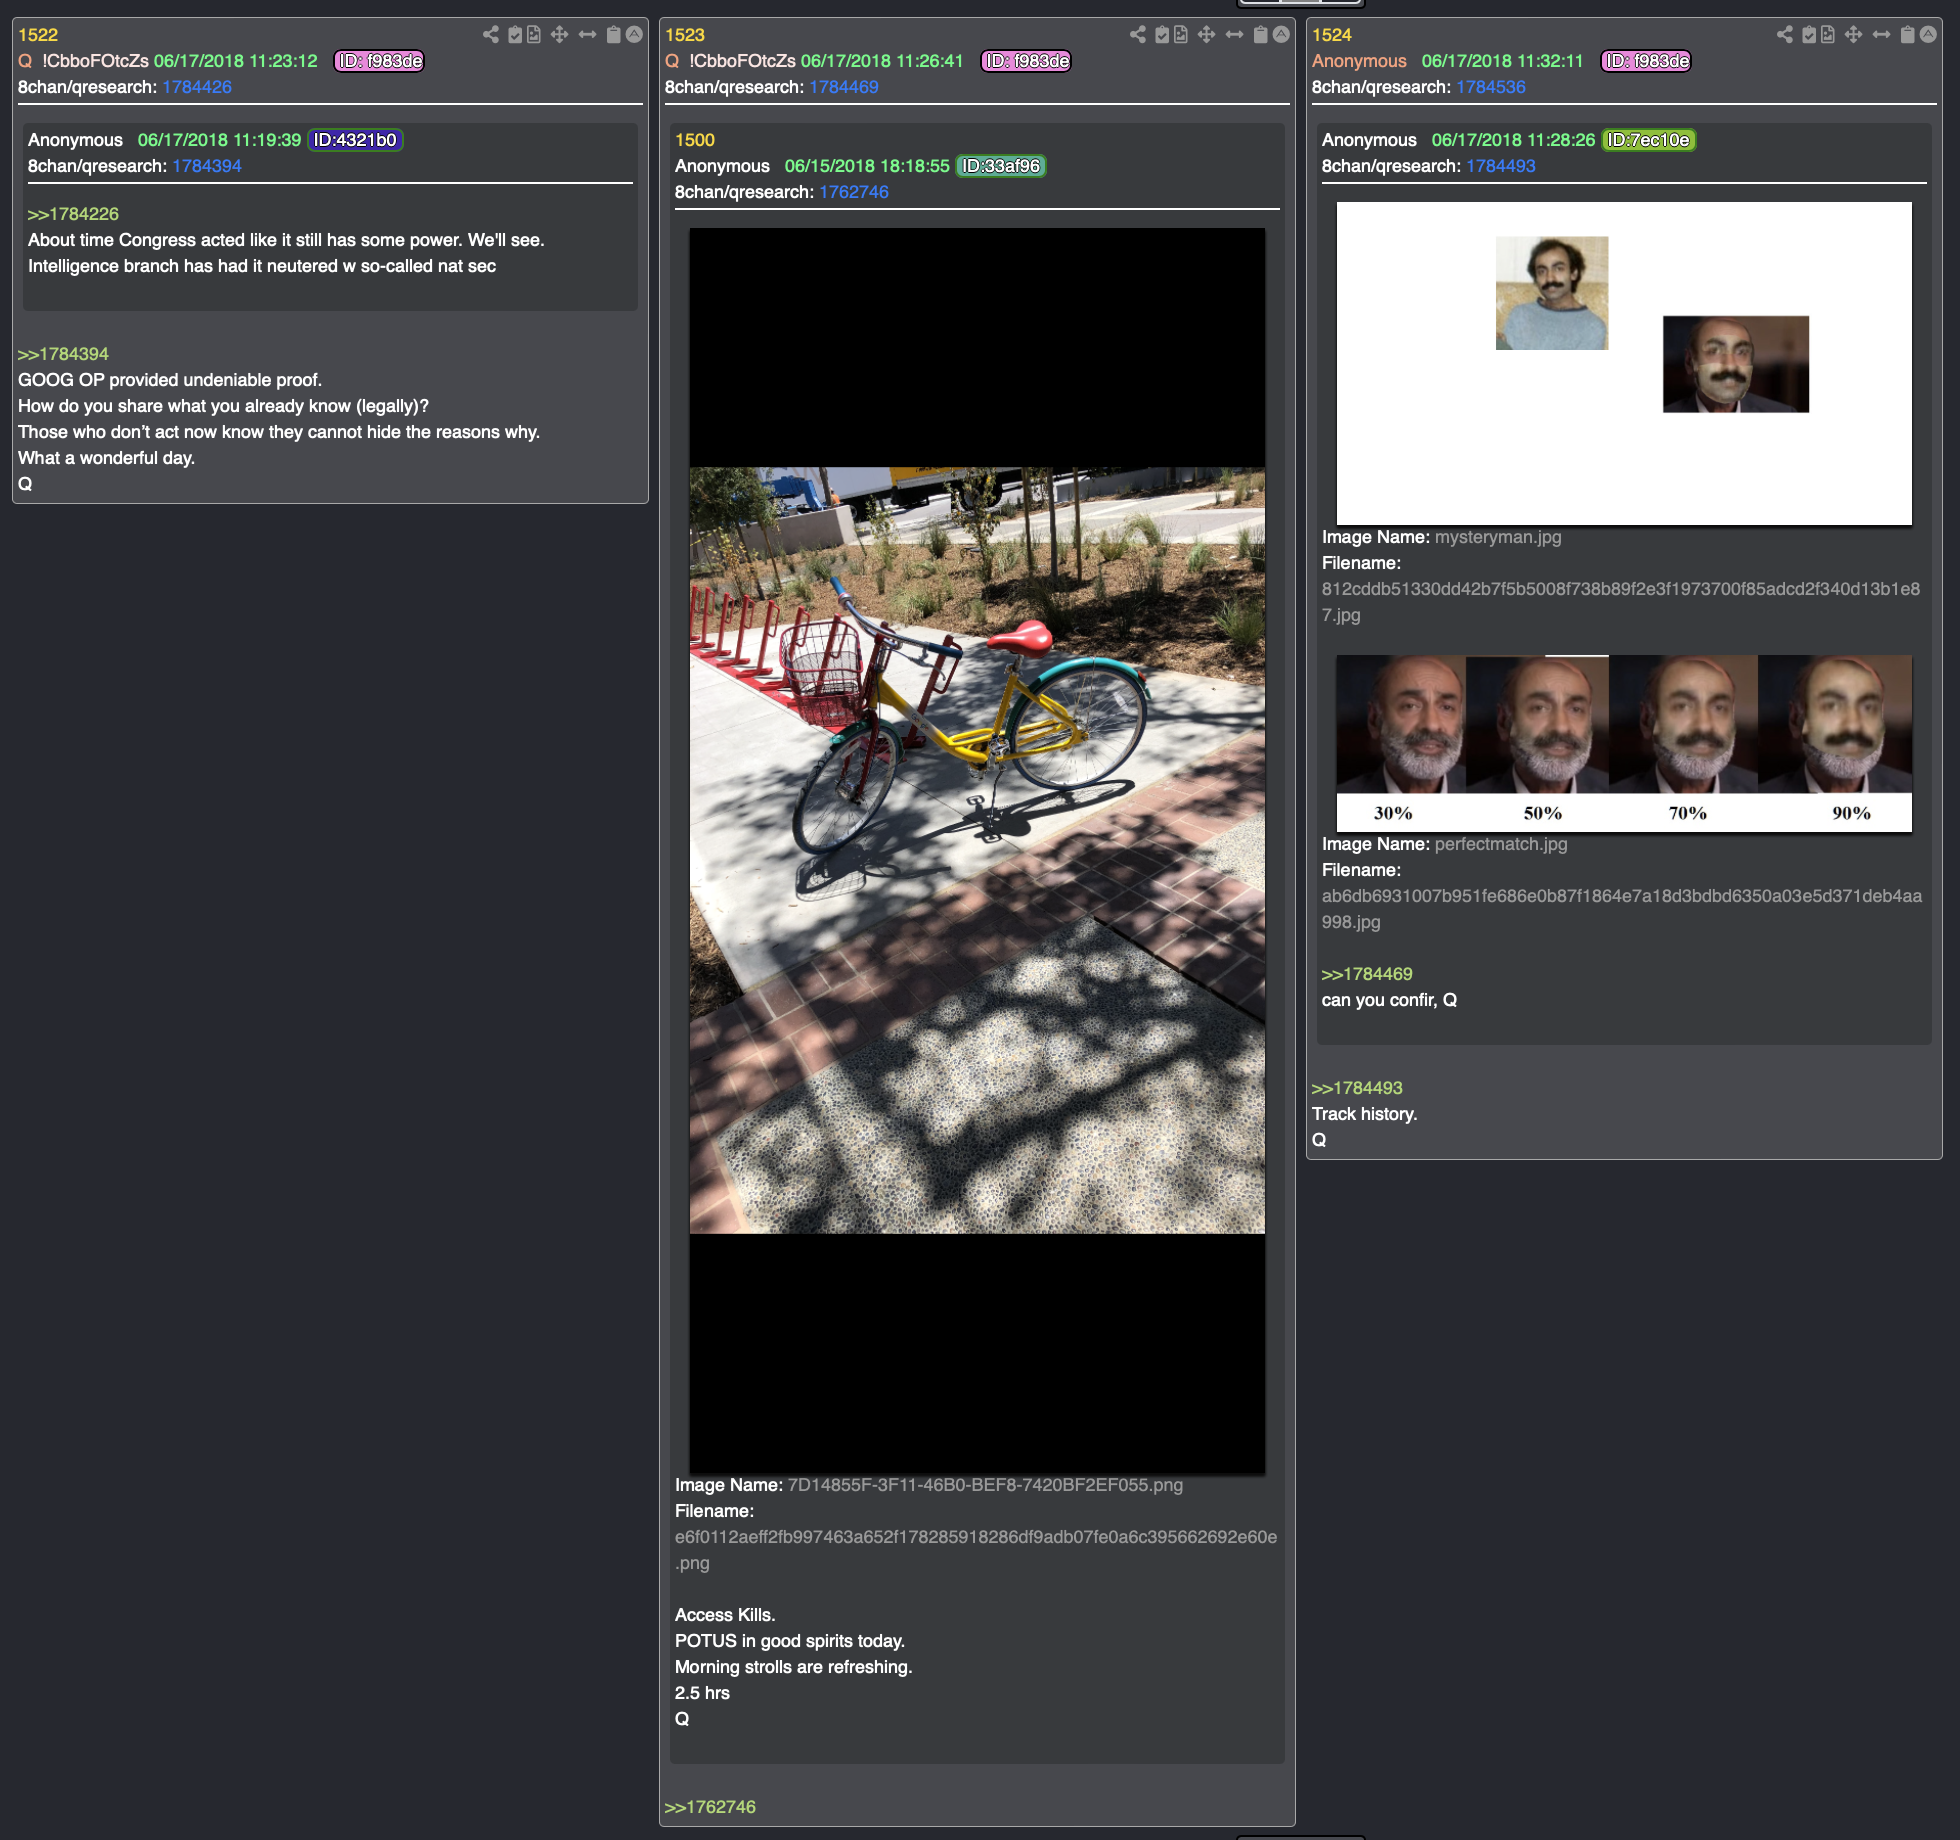Click the round A icon on post 1524
Viewport: 1960px width, 1840px height.
click(1928, 35)
